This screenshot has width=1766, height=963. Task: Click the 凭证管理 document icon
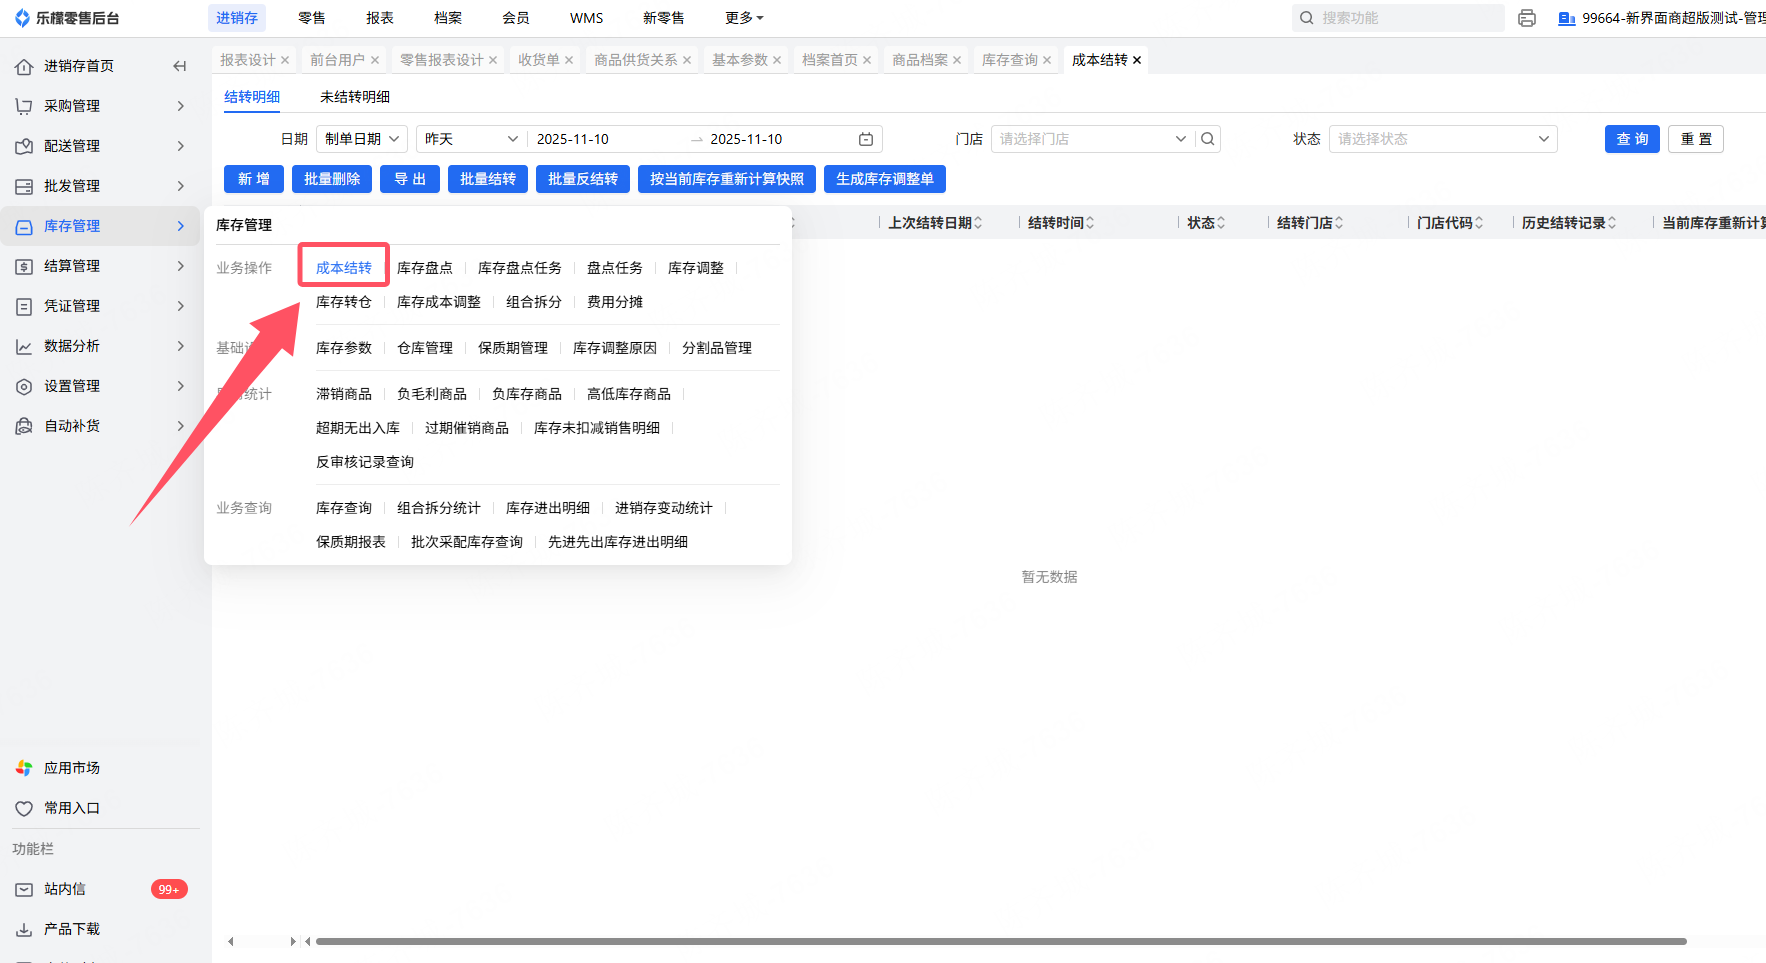[24, 306]
